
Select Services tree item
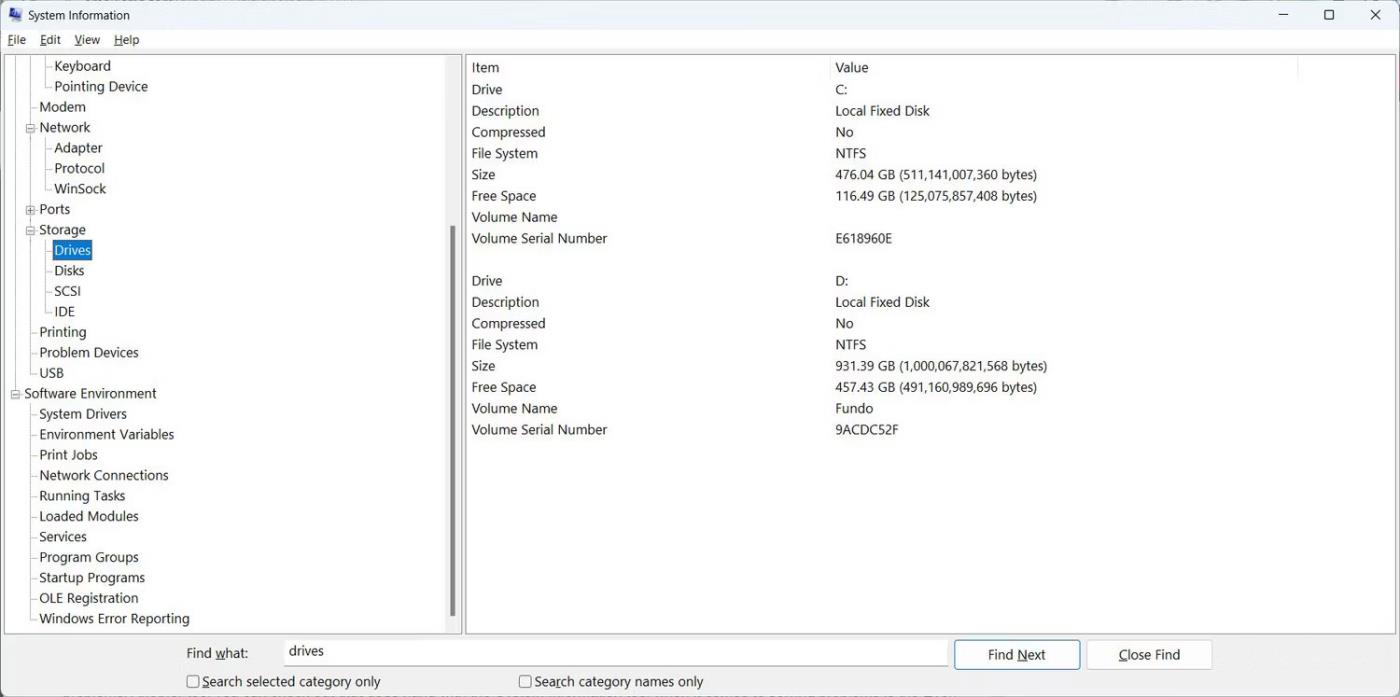(x=63, y=537)
